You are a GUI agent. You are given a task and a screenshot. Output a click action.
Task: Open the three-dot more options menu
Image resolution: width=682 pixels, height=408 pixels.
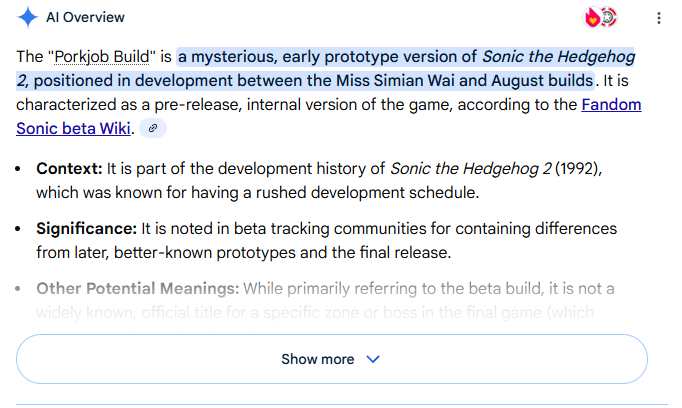(x=658, y=18)
